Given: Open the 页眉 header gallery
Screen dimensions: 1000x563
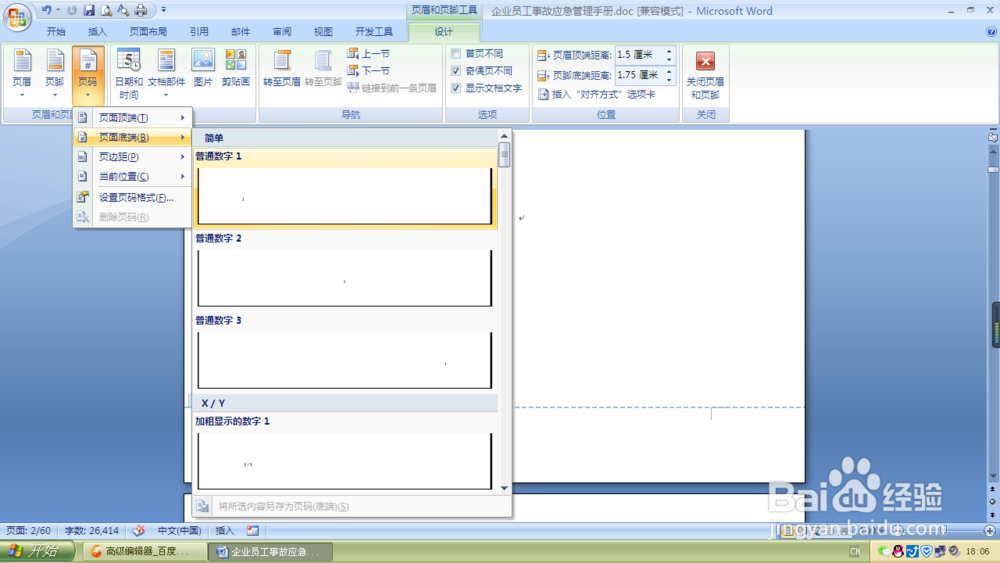Looking at the screenshot, I should (x=22, y=73).
